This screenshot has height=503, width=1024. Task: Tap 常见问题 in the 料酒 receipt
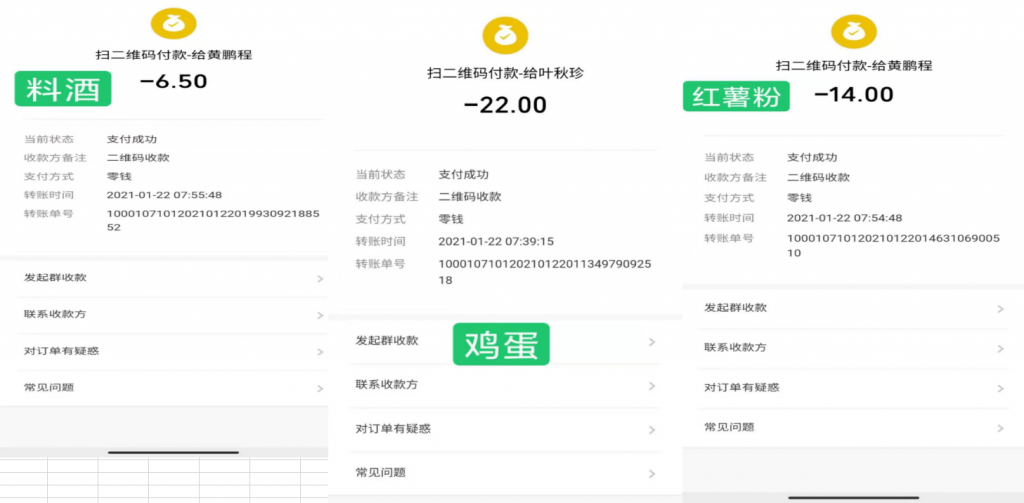tap(49, 387)
